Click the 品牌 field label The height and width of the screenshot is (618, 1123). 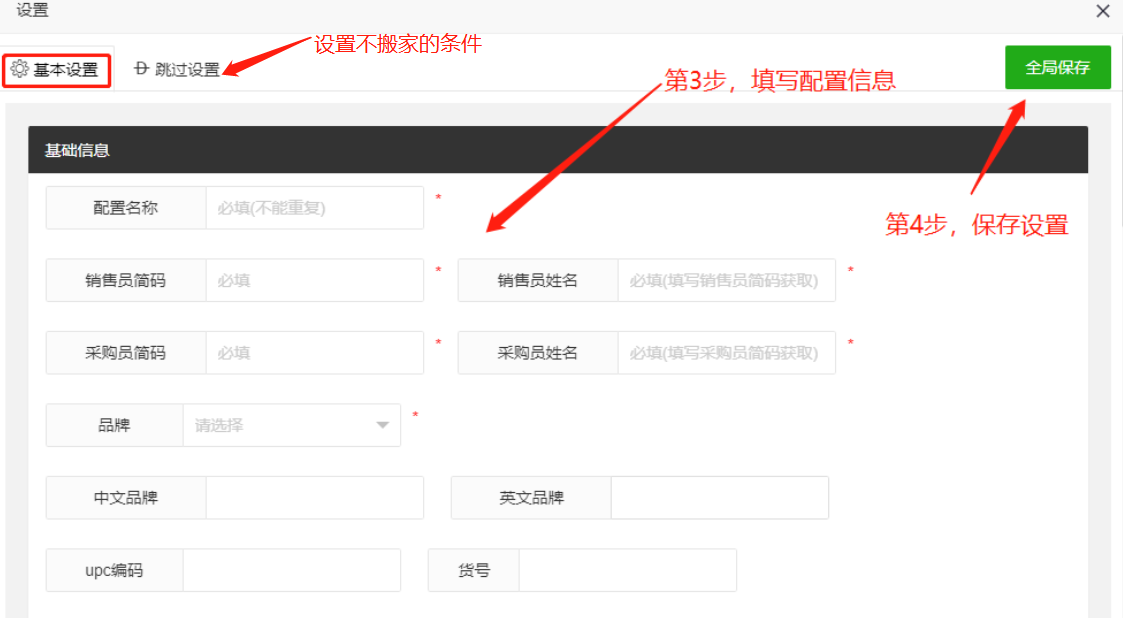114,425
